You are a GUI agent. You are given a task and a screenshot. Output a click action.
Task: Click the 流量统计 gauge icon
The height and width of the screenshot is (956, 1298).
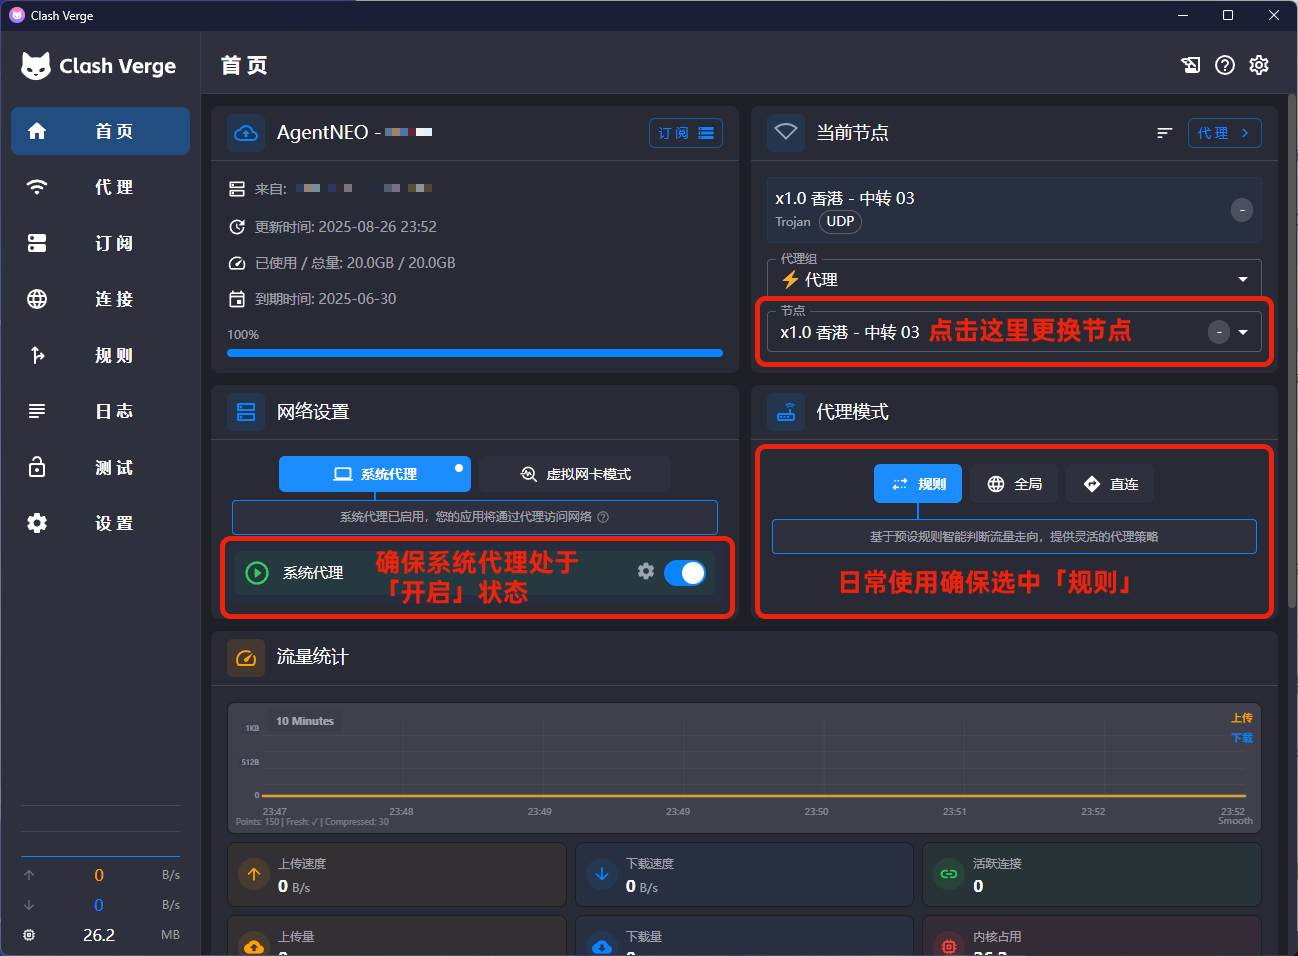tap(246, 658)
